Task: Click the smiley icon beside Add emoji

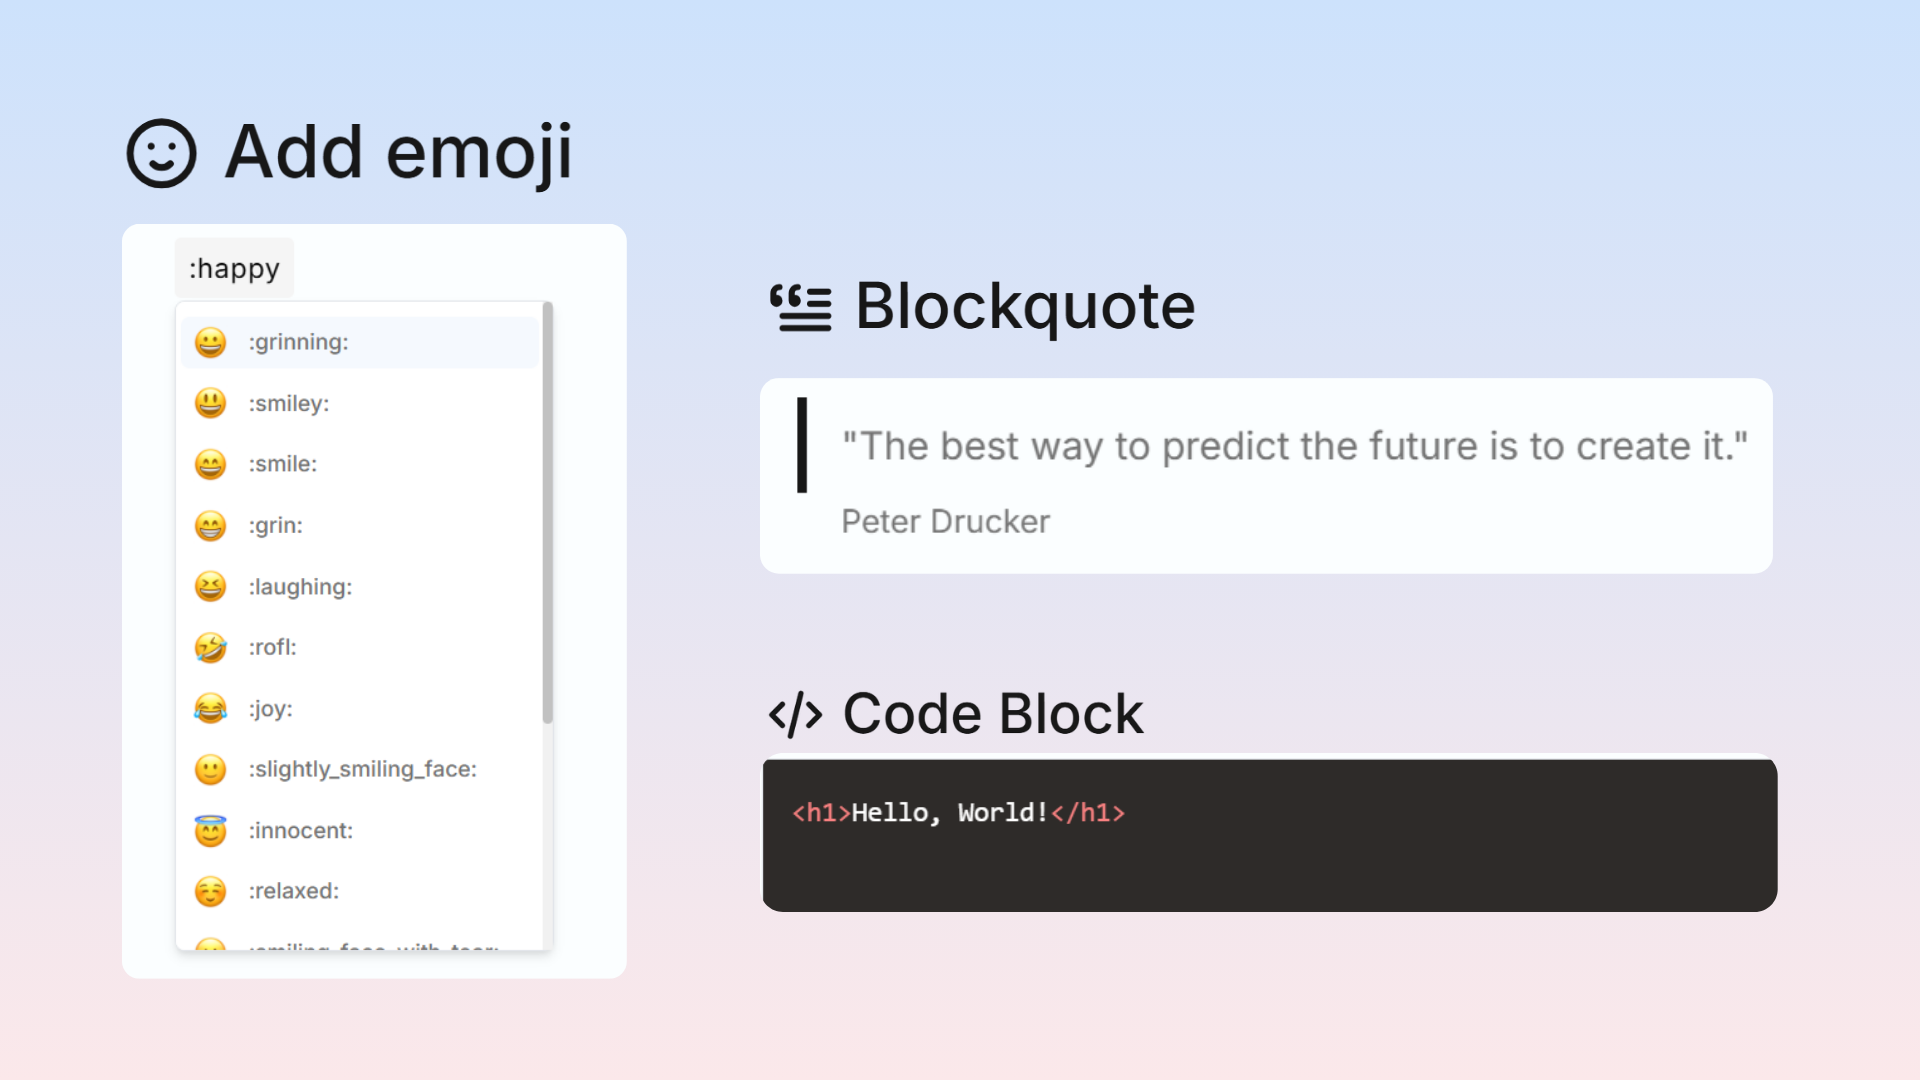Action: tap(161, 153)
